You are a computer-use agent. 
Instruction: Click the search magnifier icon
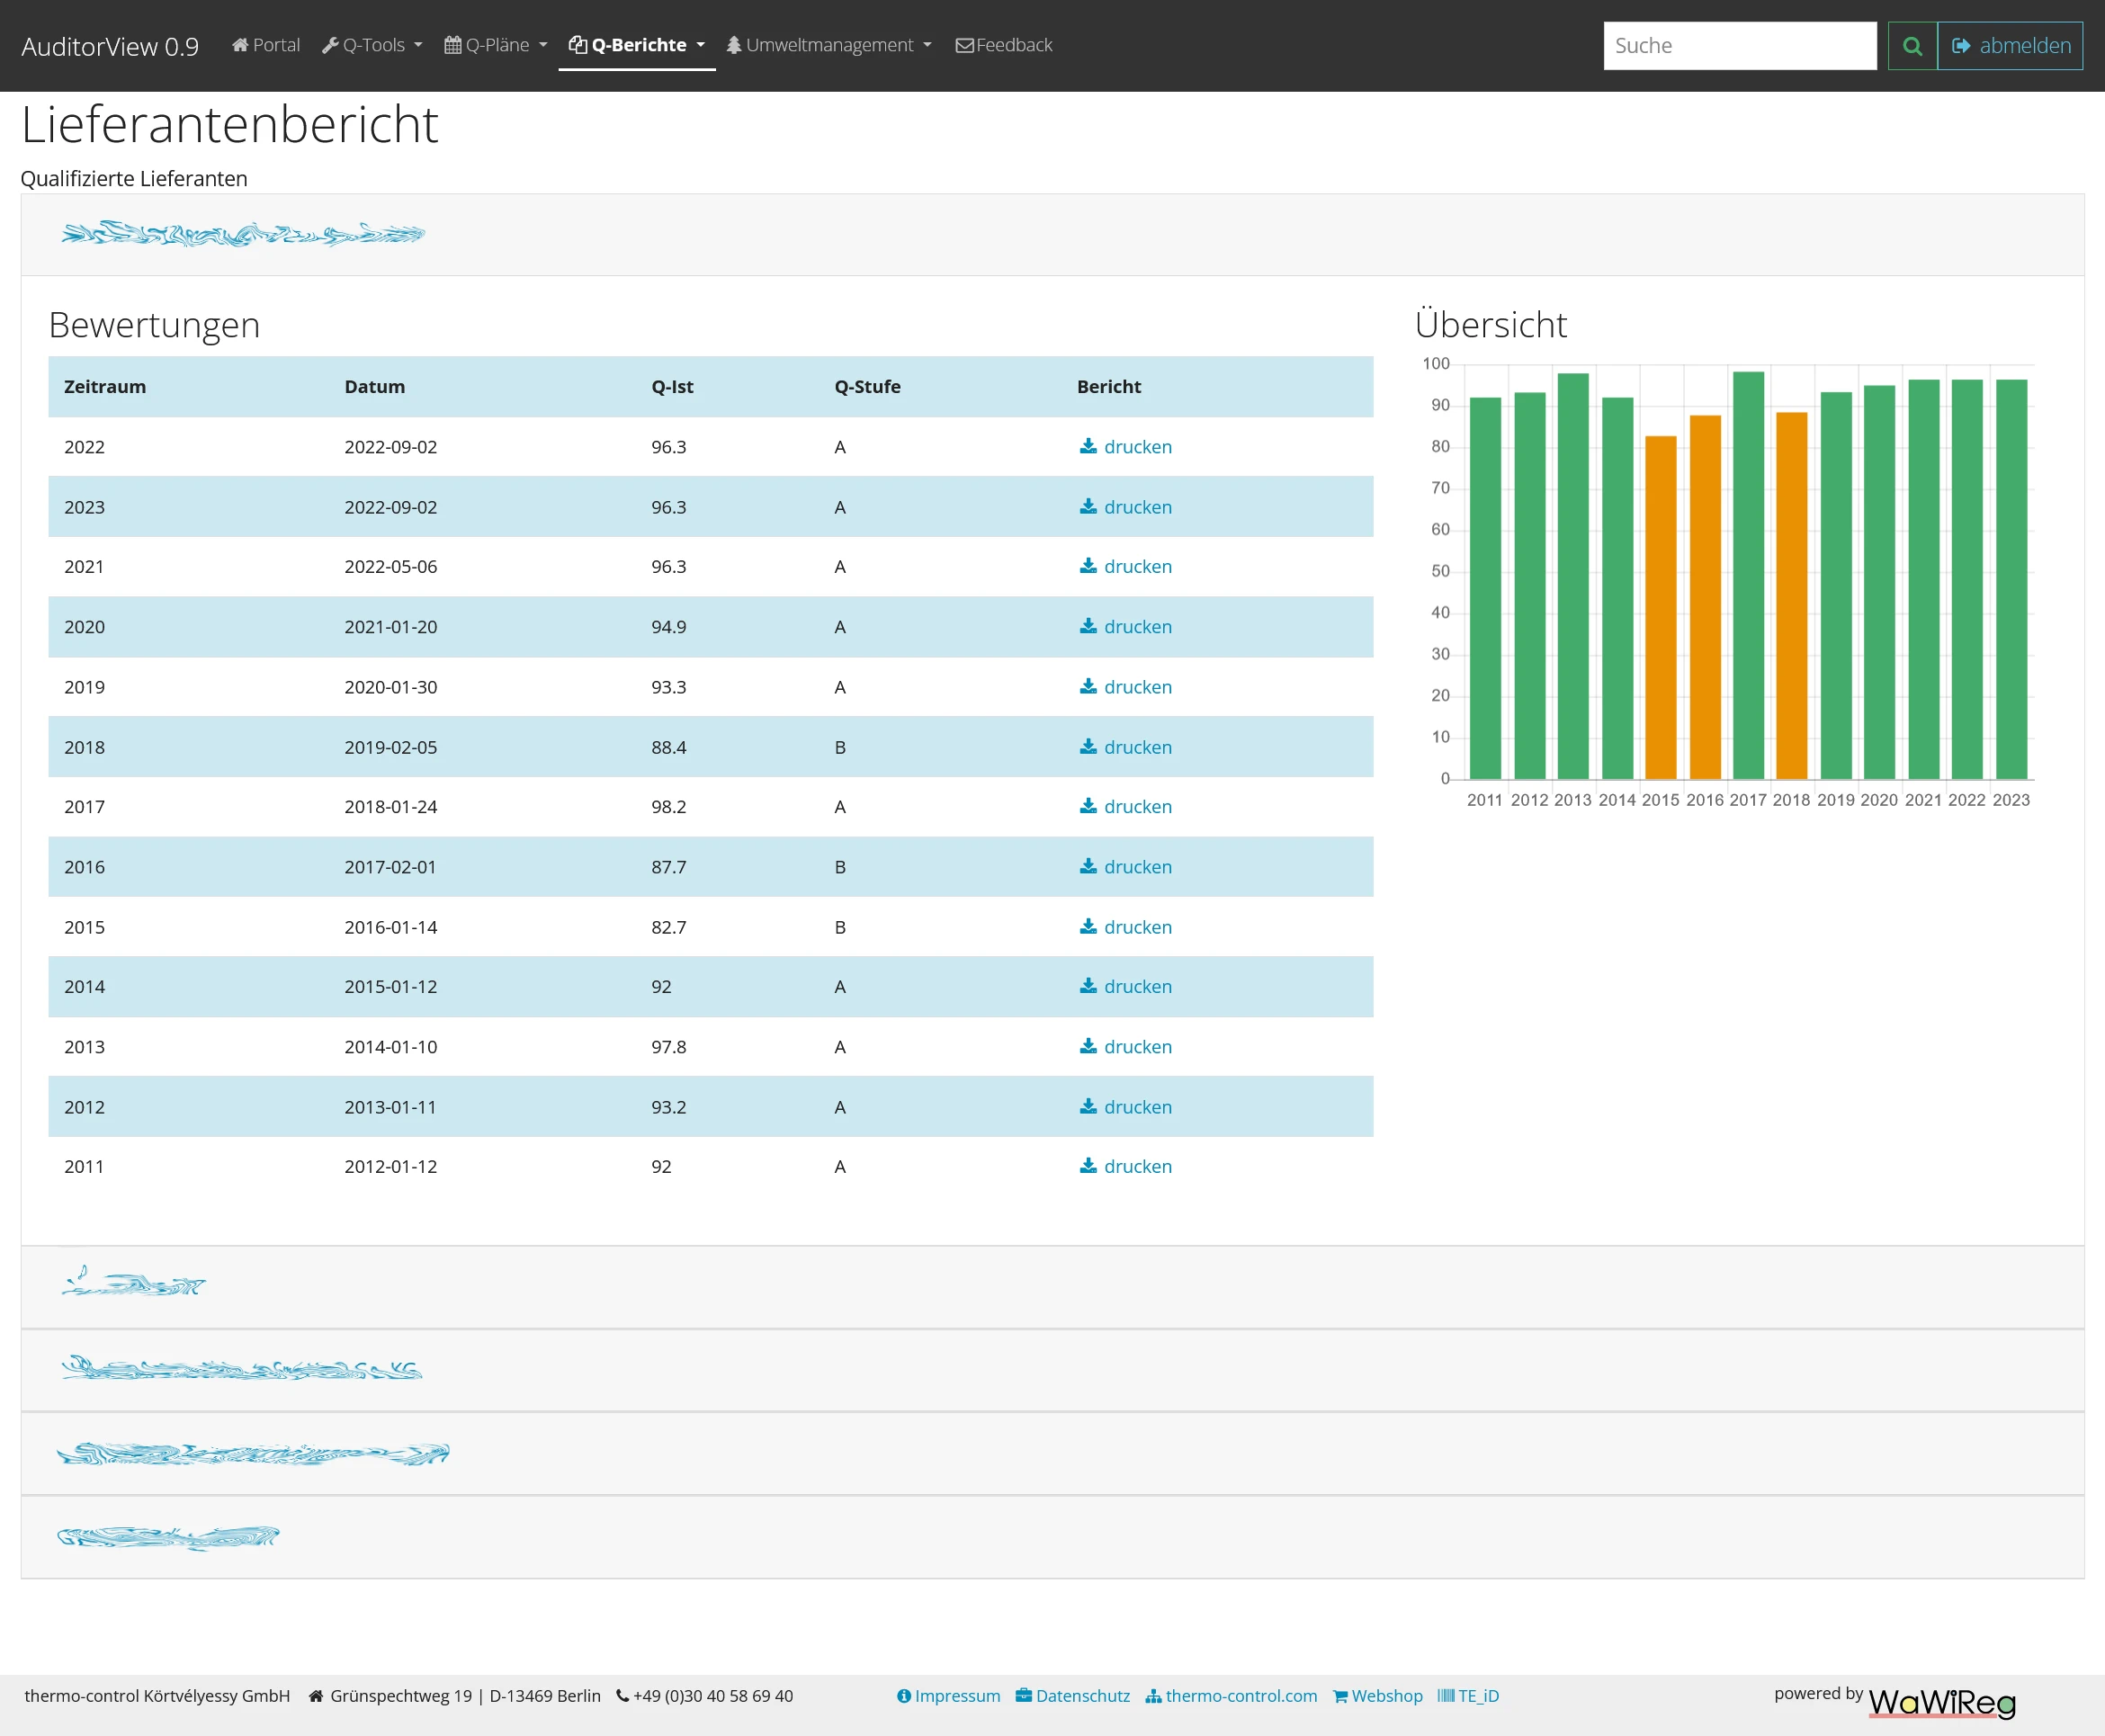click(x=1911, y=44)
